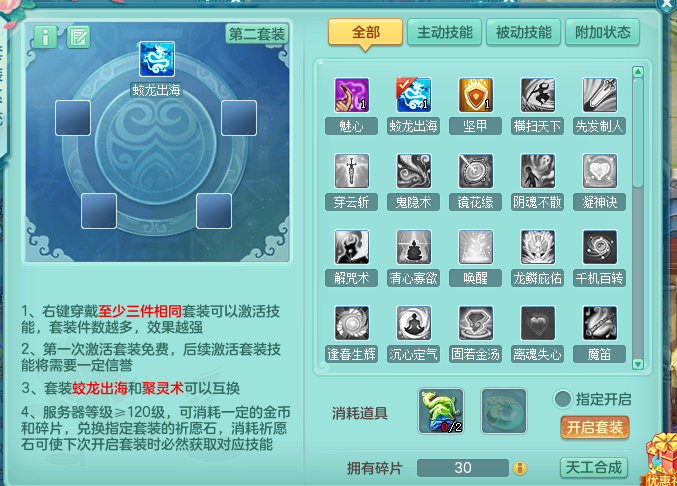The image size is (677, 486).
Task: Click the skill list scroll down arrow
Action: point(638,364)
